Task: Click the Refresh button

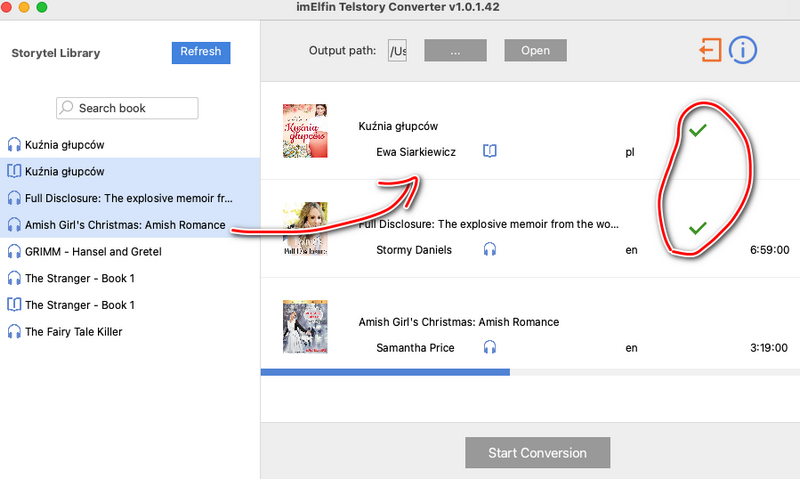Action: (x=201, y=53)
